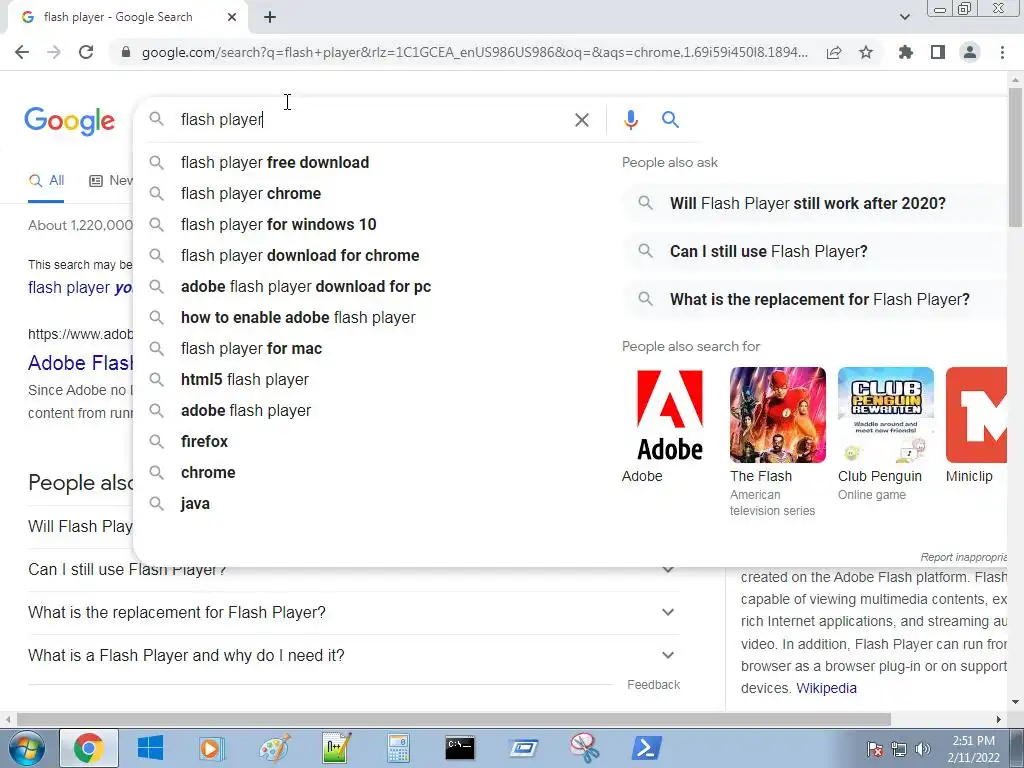Click the browser back arrow
1024x768 pixels.
click(22, 52)
